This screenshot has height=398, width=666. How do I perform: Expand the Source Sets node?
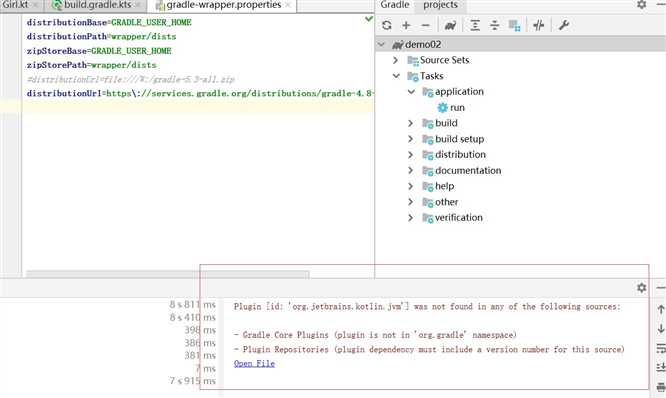(396, 60)
